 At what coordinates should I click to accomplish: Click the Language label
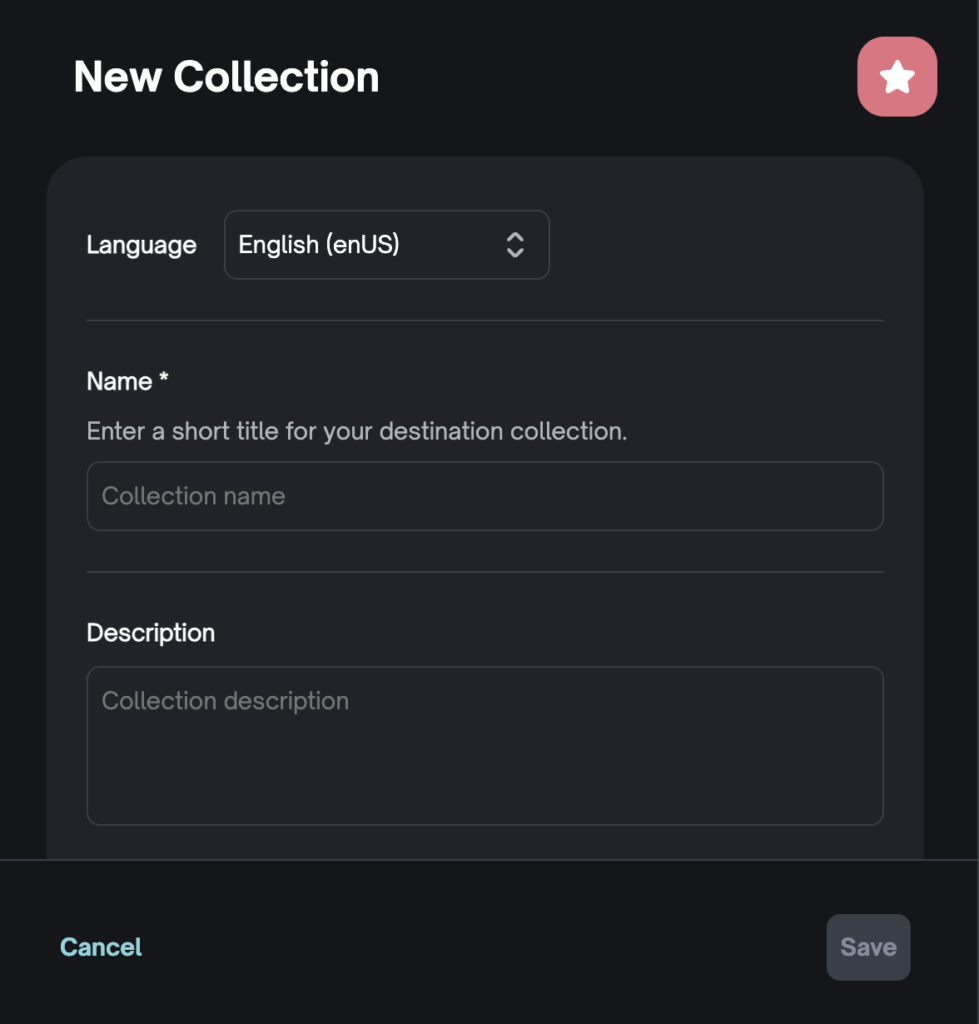click(141, 245)
